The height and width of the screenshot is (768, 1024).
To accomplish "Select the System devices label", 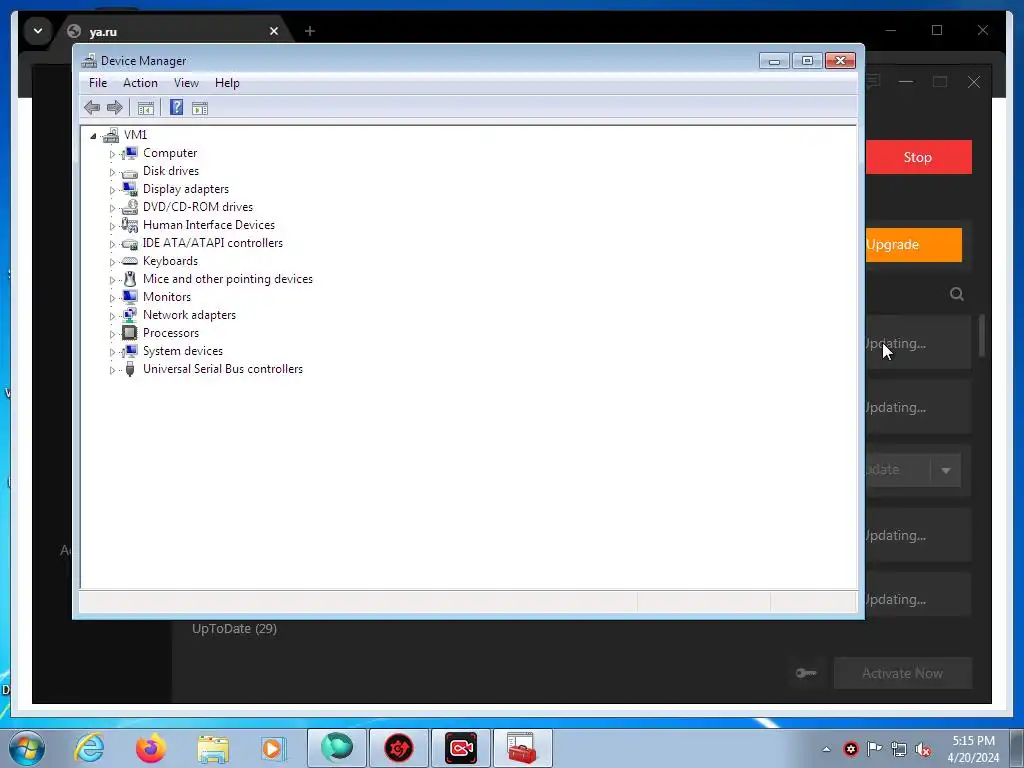I will click(183, 351).
